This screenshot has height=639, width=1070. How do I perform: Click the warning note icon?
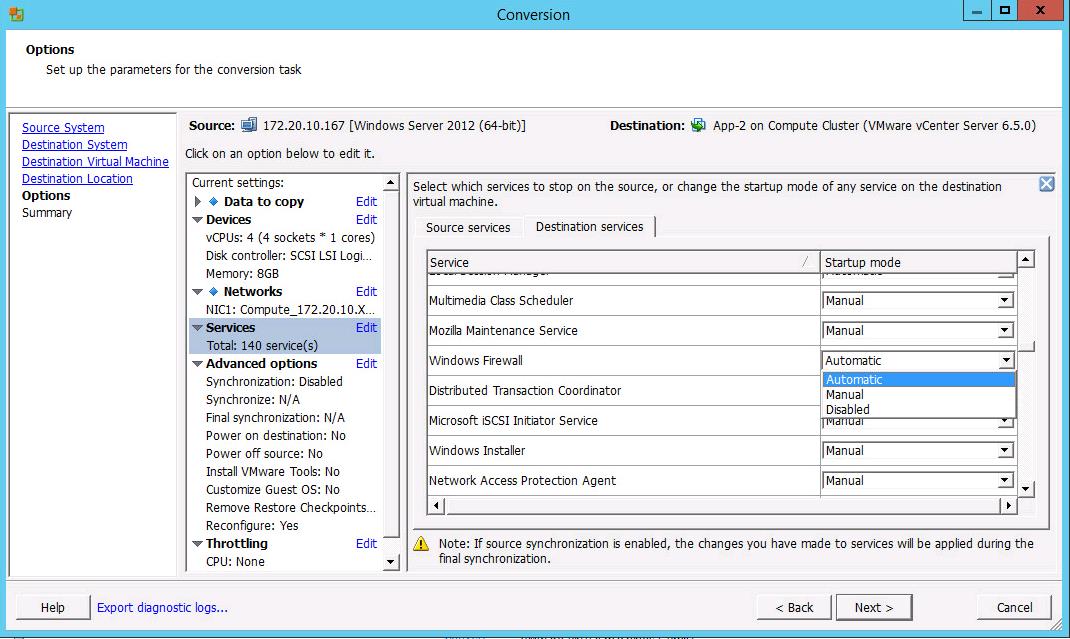coord(421,543)
